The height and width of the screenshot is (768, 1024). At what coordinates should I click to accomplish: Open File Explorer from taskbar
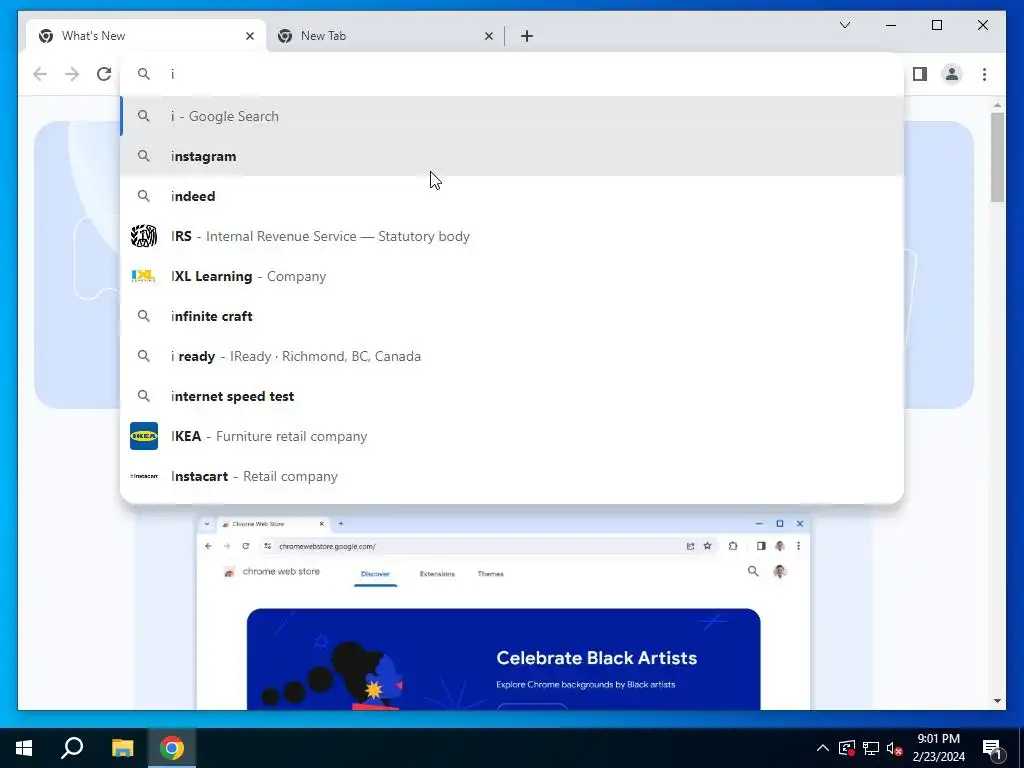122,748
